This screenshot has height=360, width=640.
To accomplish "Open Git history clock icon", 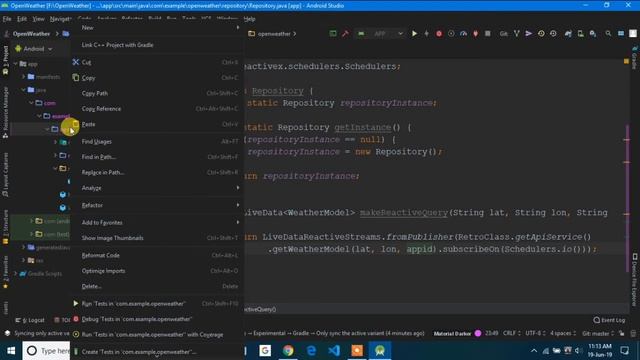I will [541, 33].
